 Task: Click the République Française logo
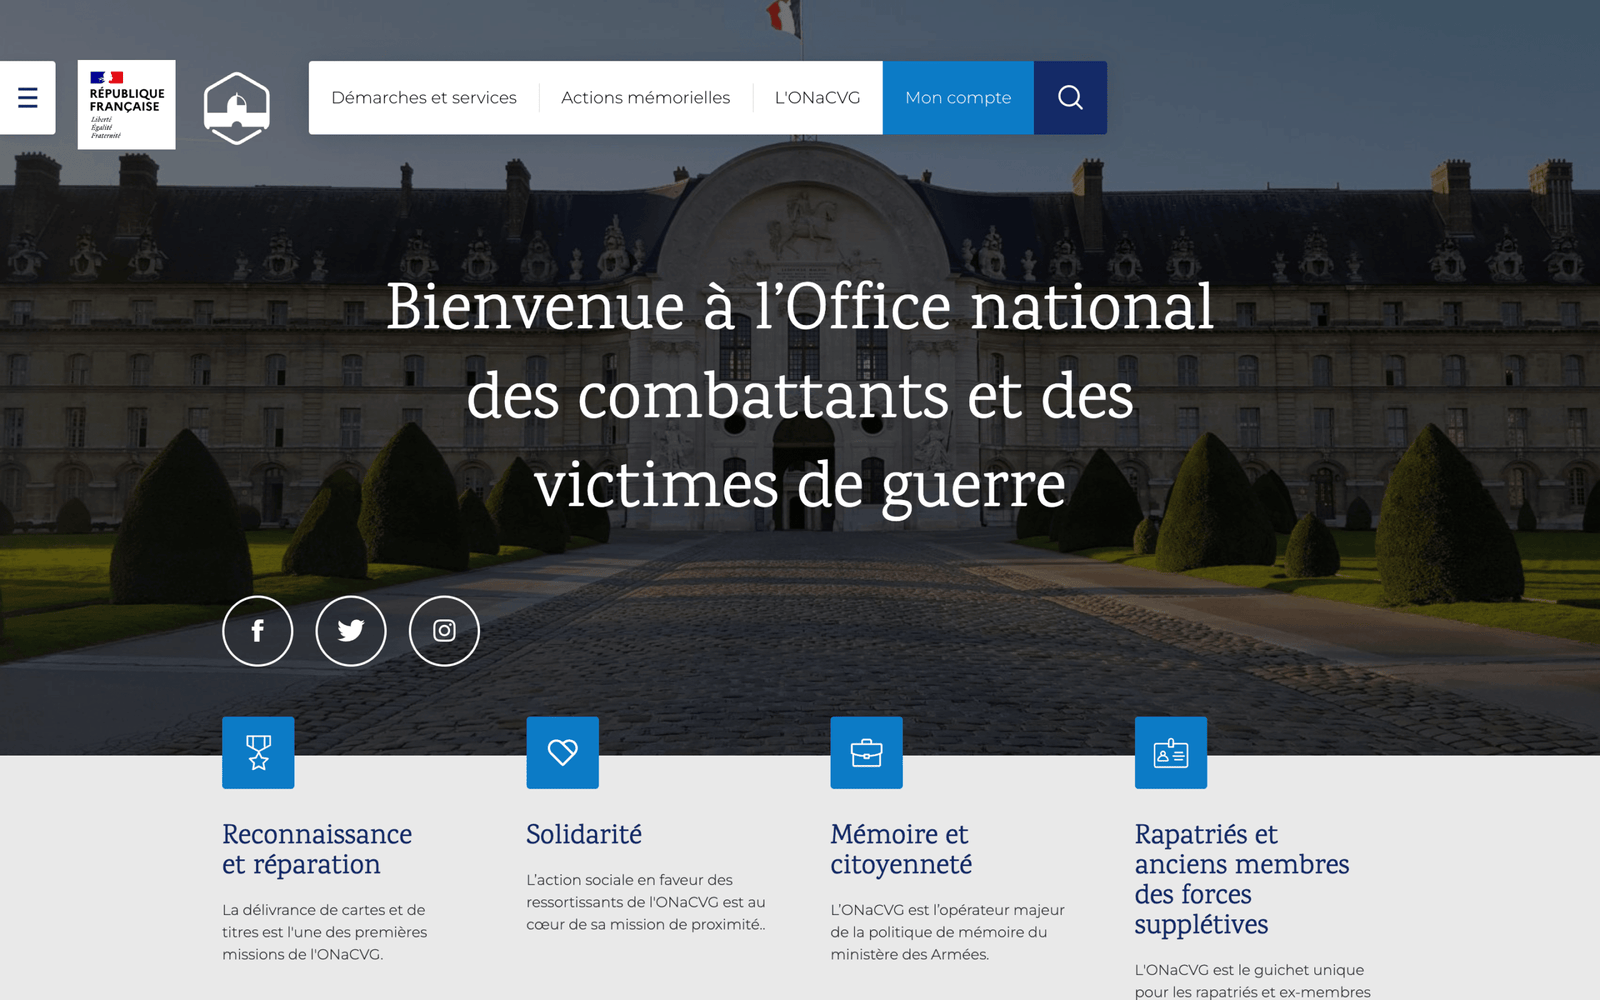coord(126,104)
